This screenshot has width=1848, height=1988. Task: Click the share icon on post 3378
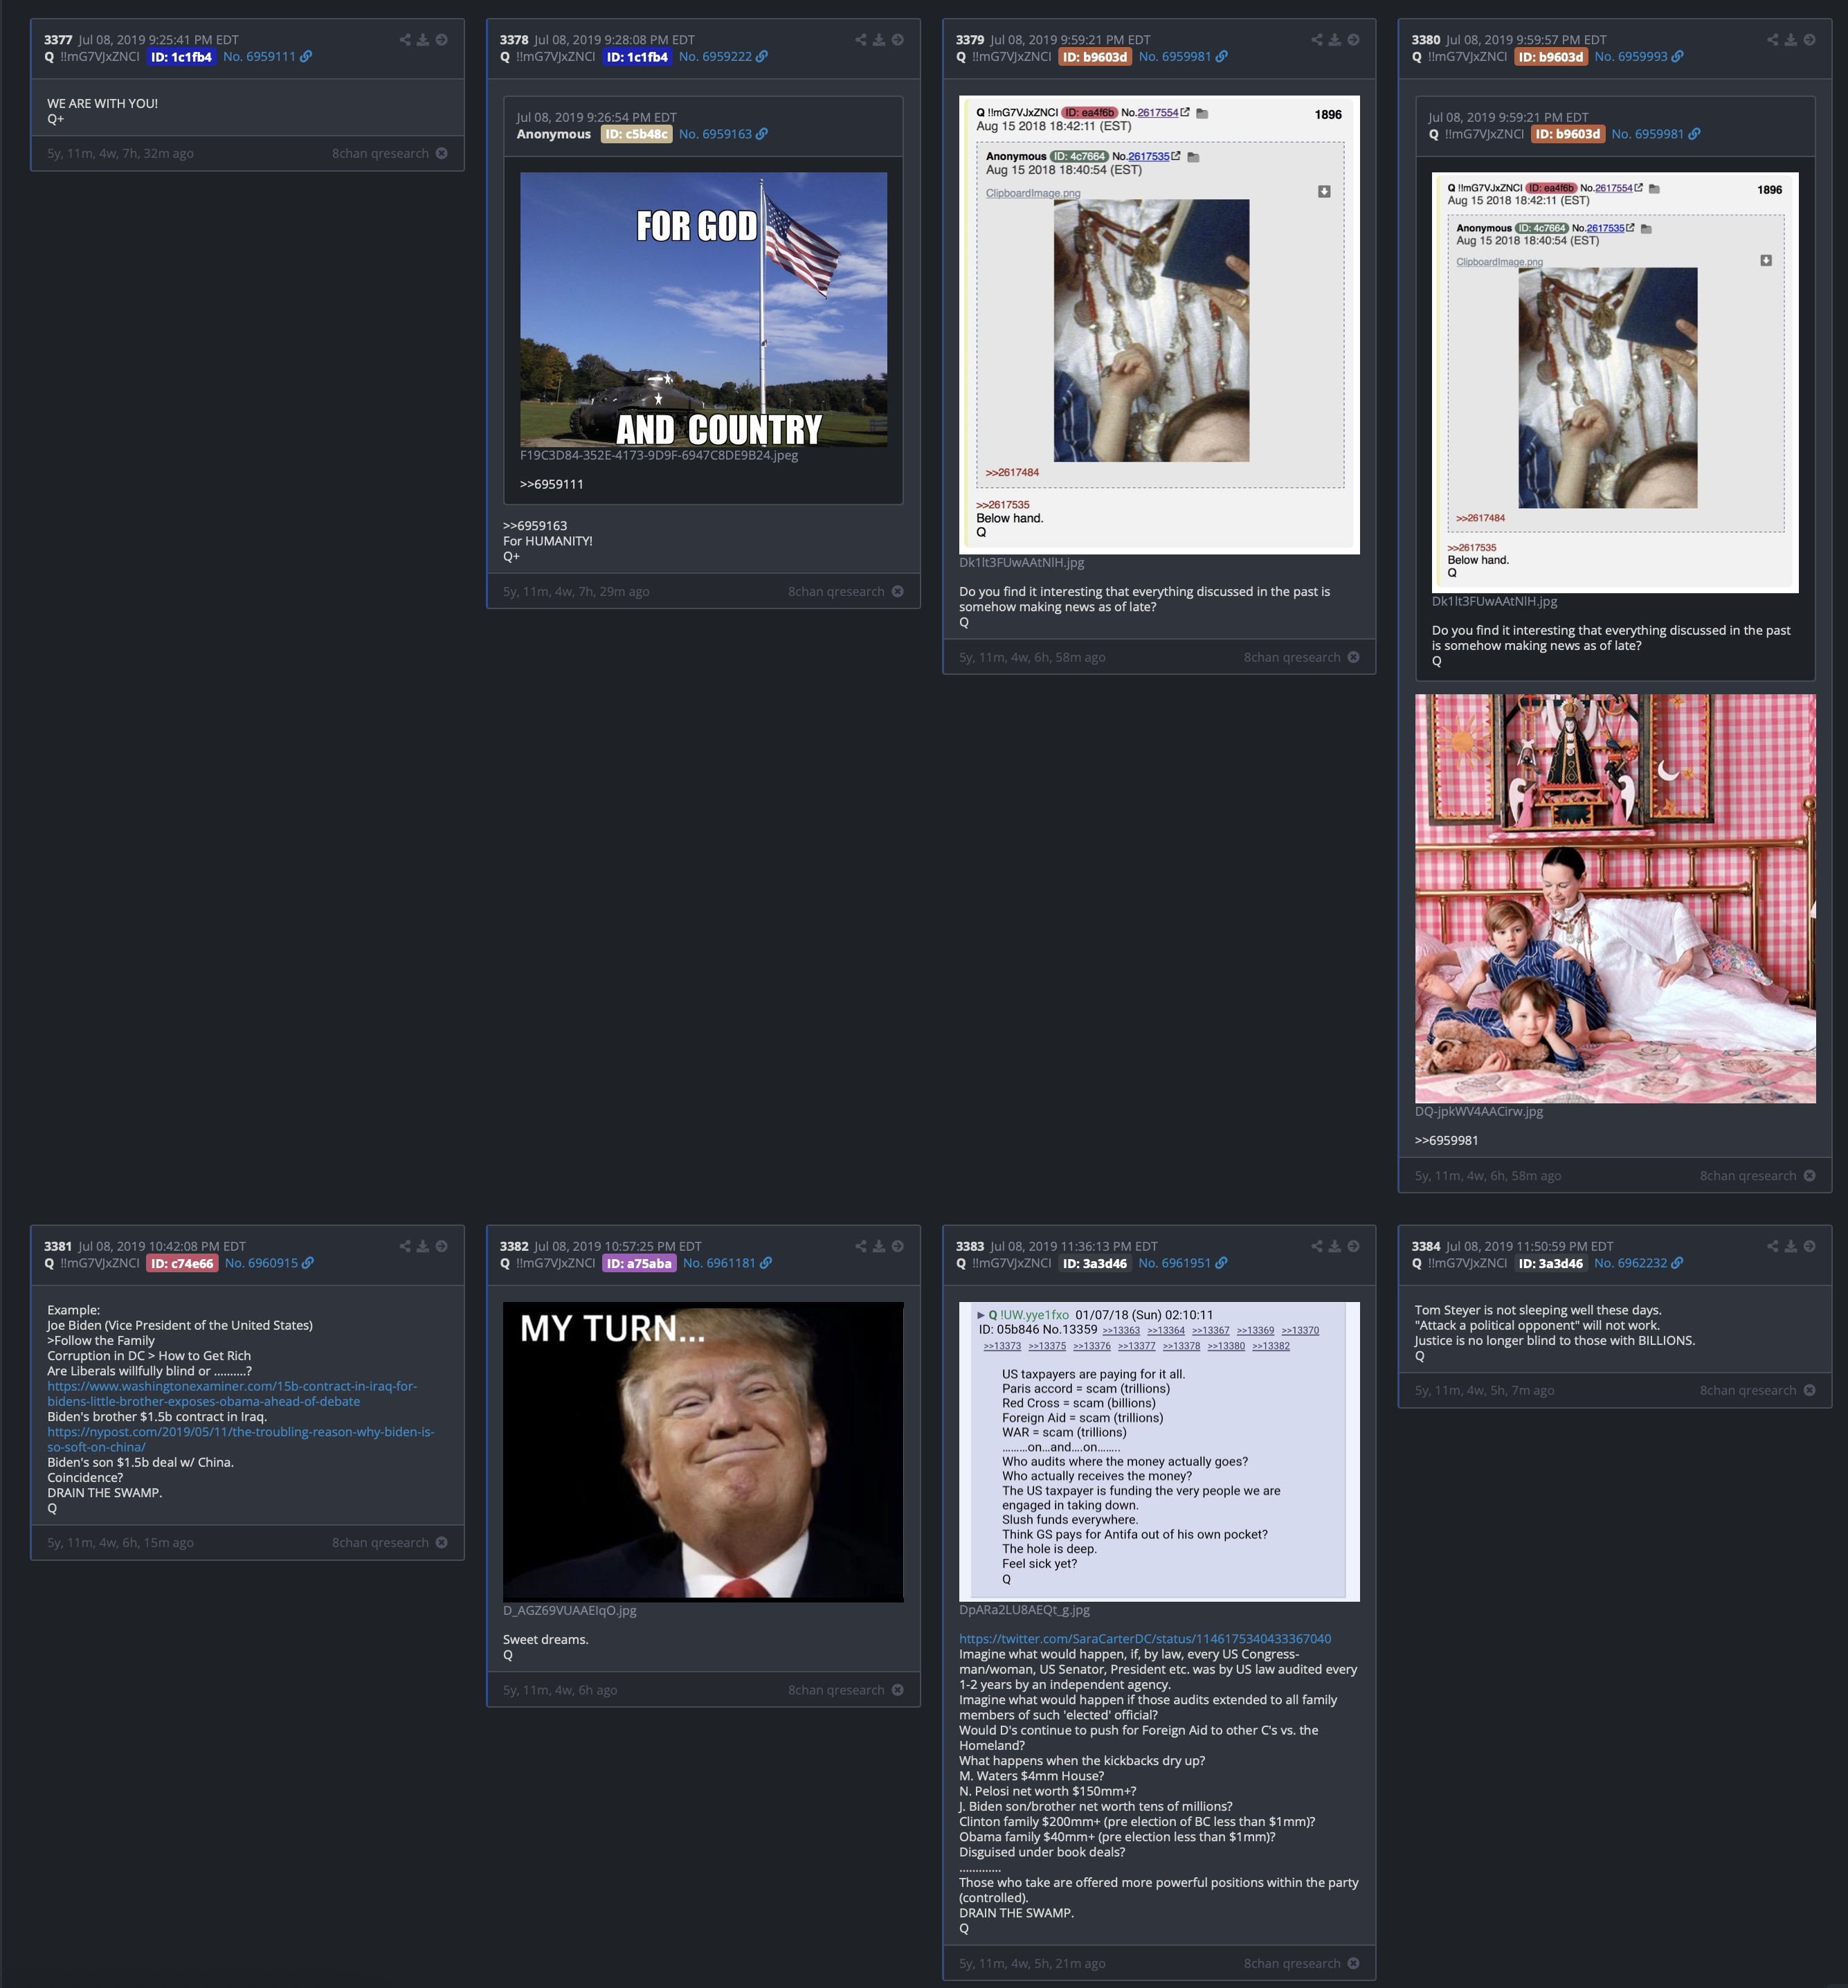(x=861, y=40)
